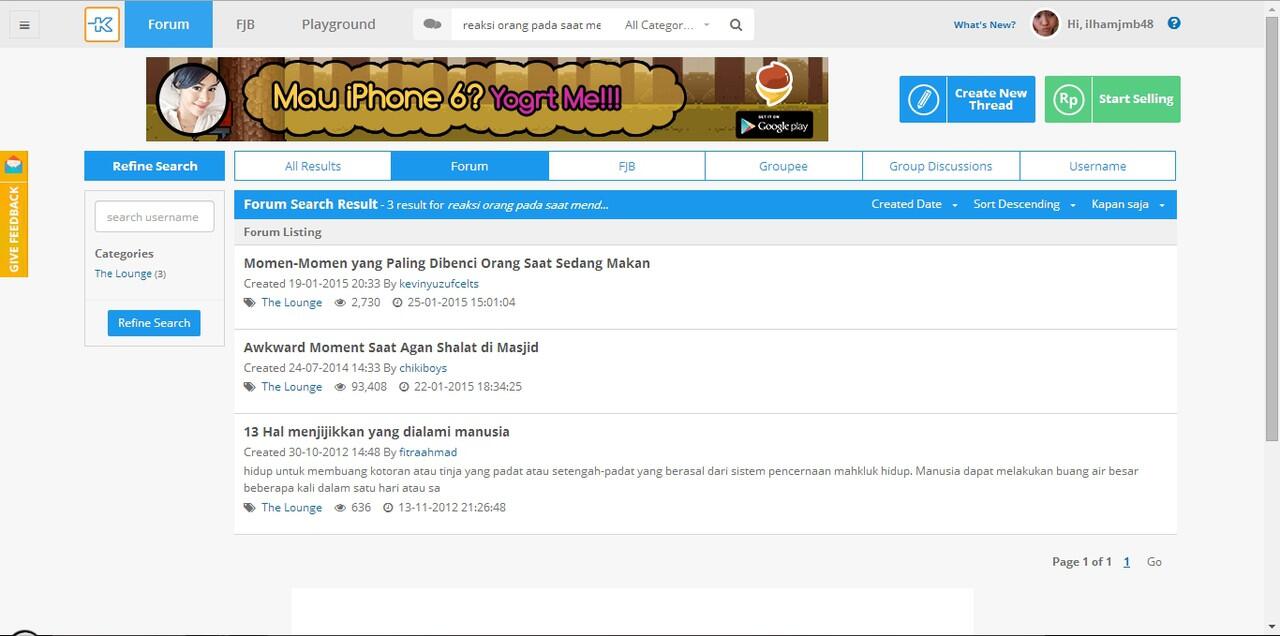Open the All Categories dropdown
1280x636 pixels.
667,25
